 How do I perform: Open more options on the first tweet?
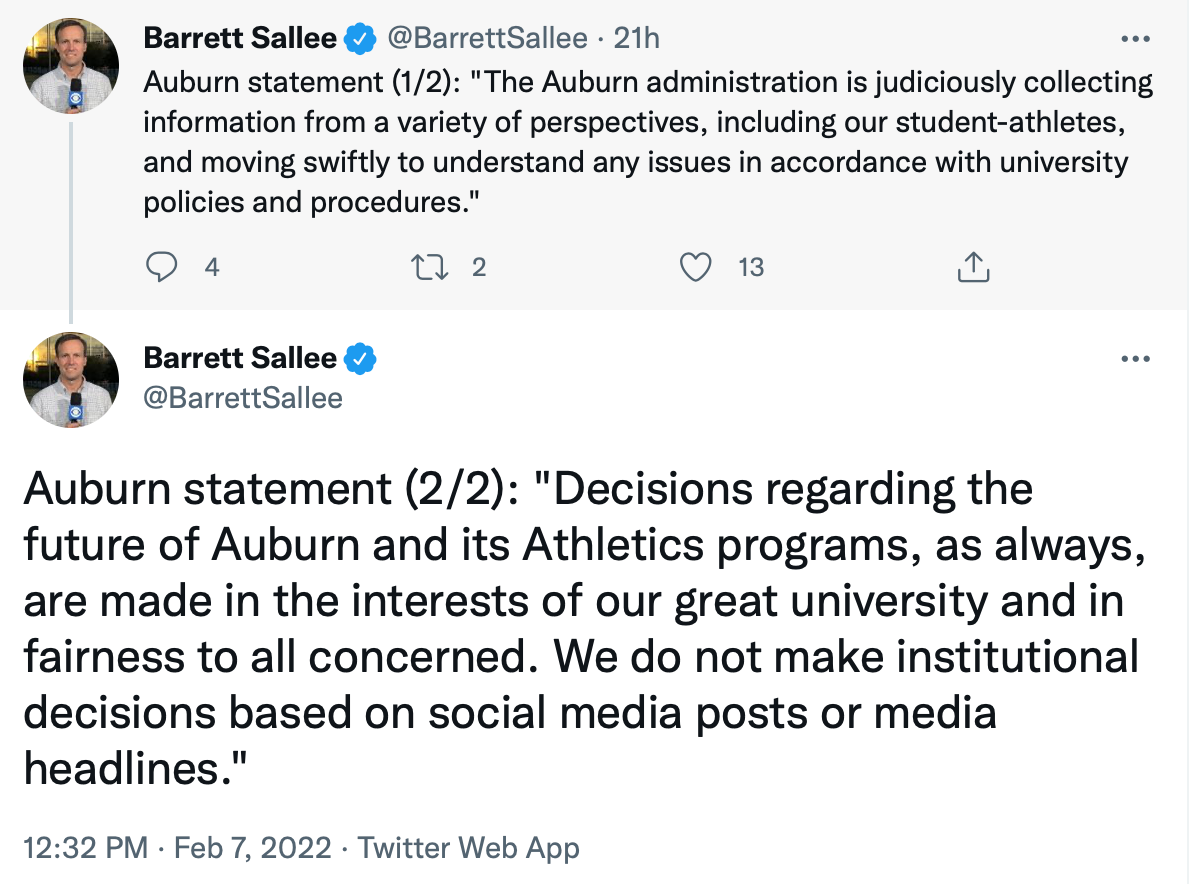[x=1136, y=40]
